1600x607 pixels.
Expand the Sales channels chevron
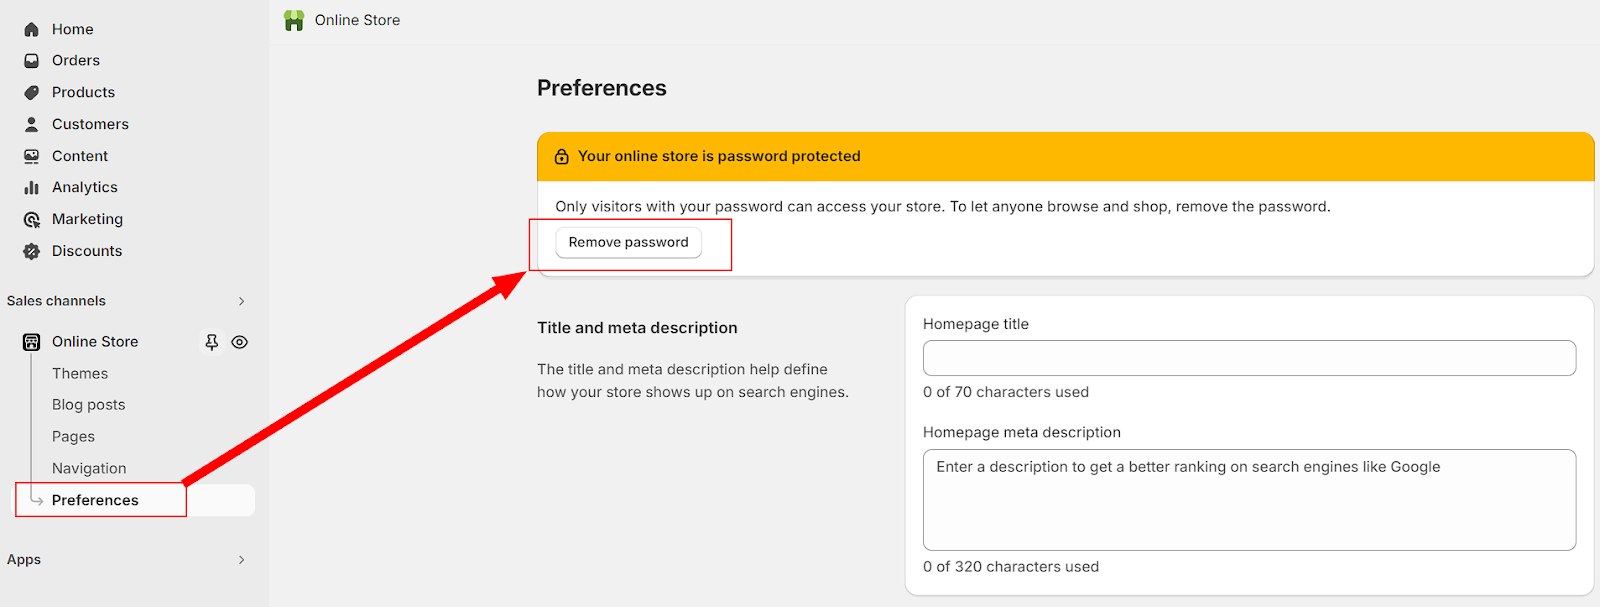(241, 301)
